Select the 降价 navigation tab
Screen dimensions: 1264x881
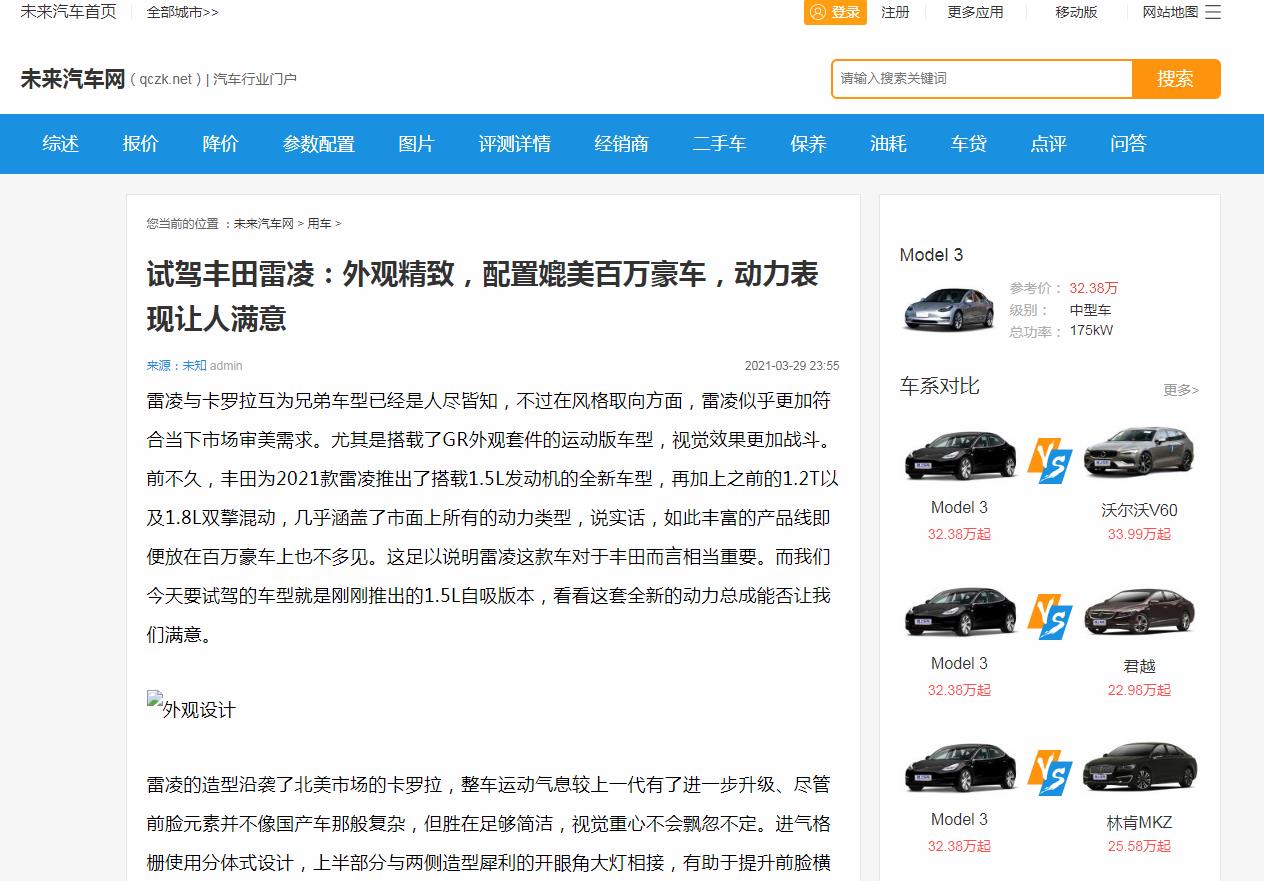[220, 144]
